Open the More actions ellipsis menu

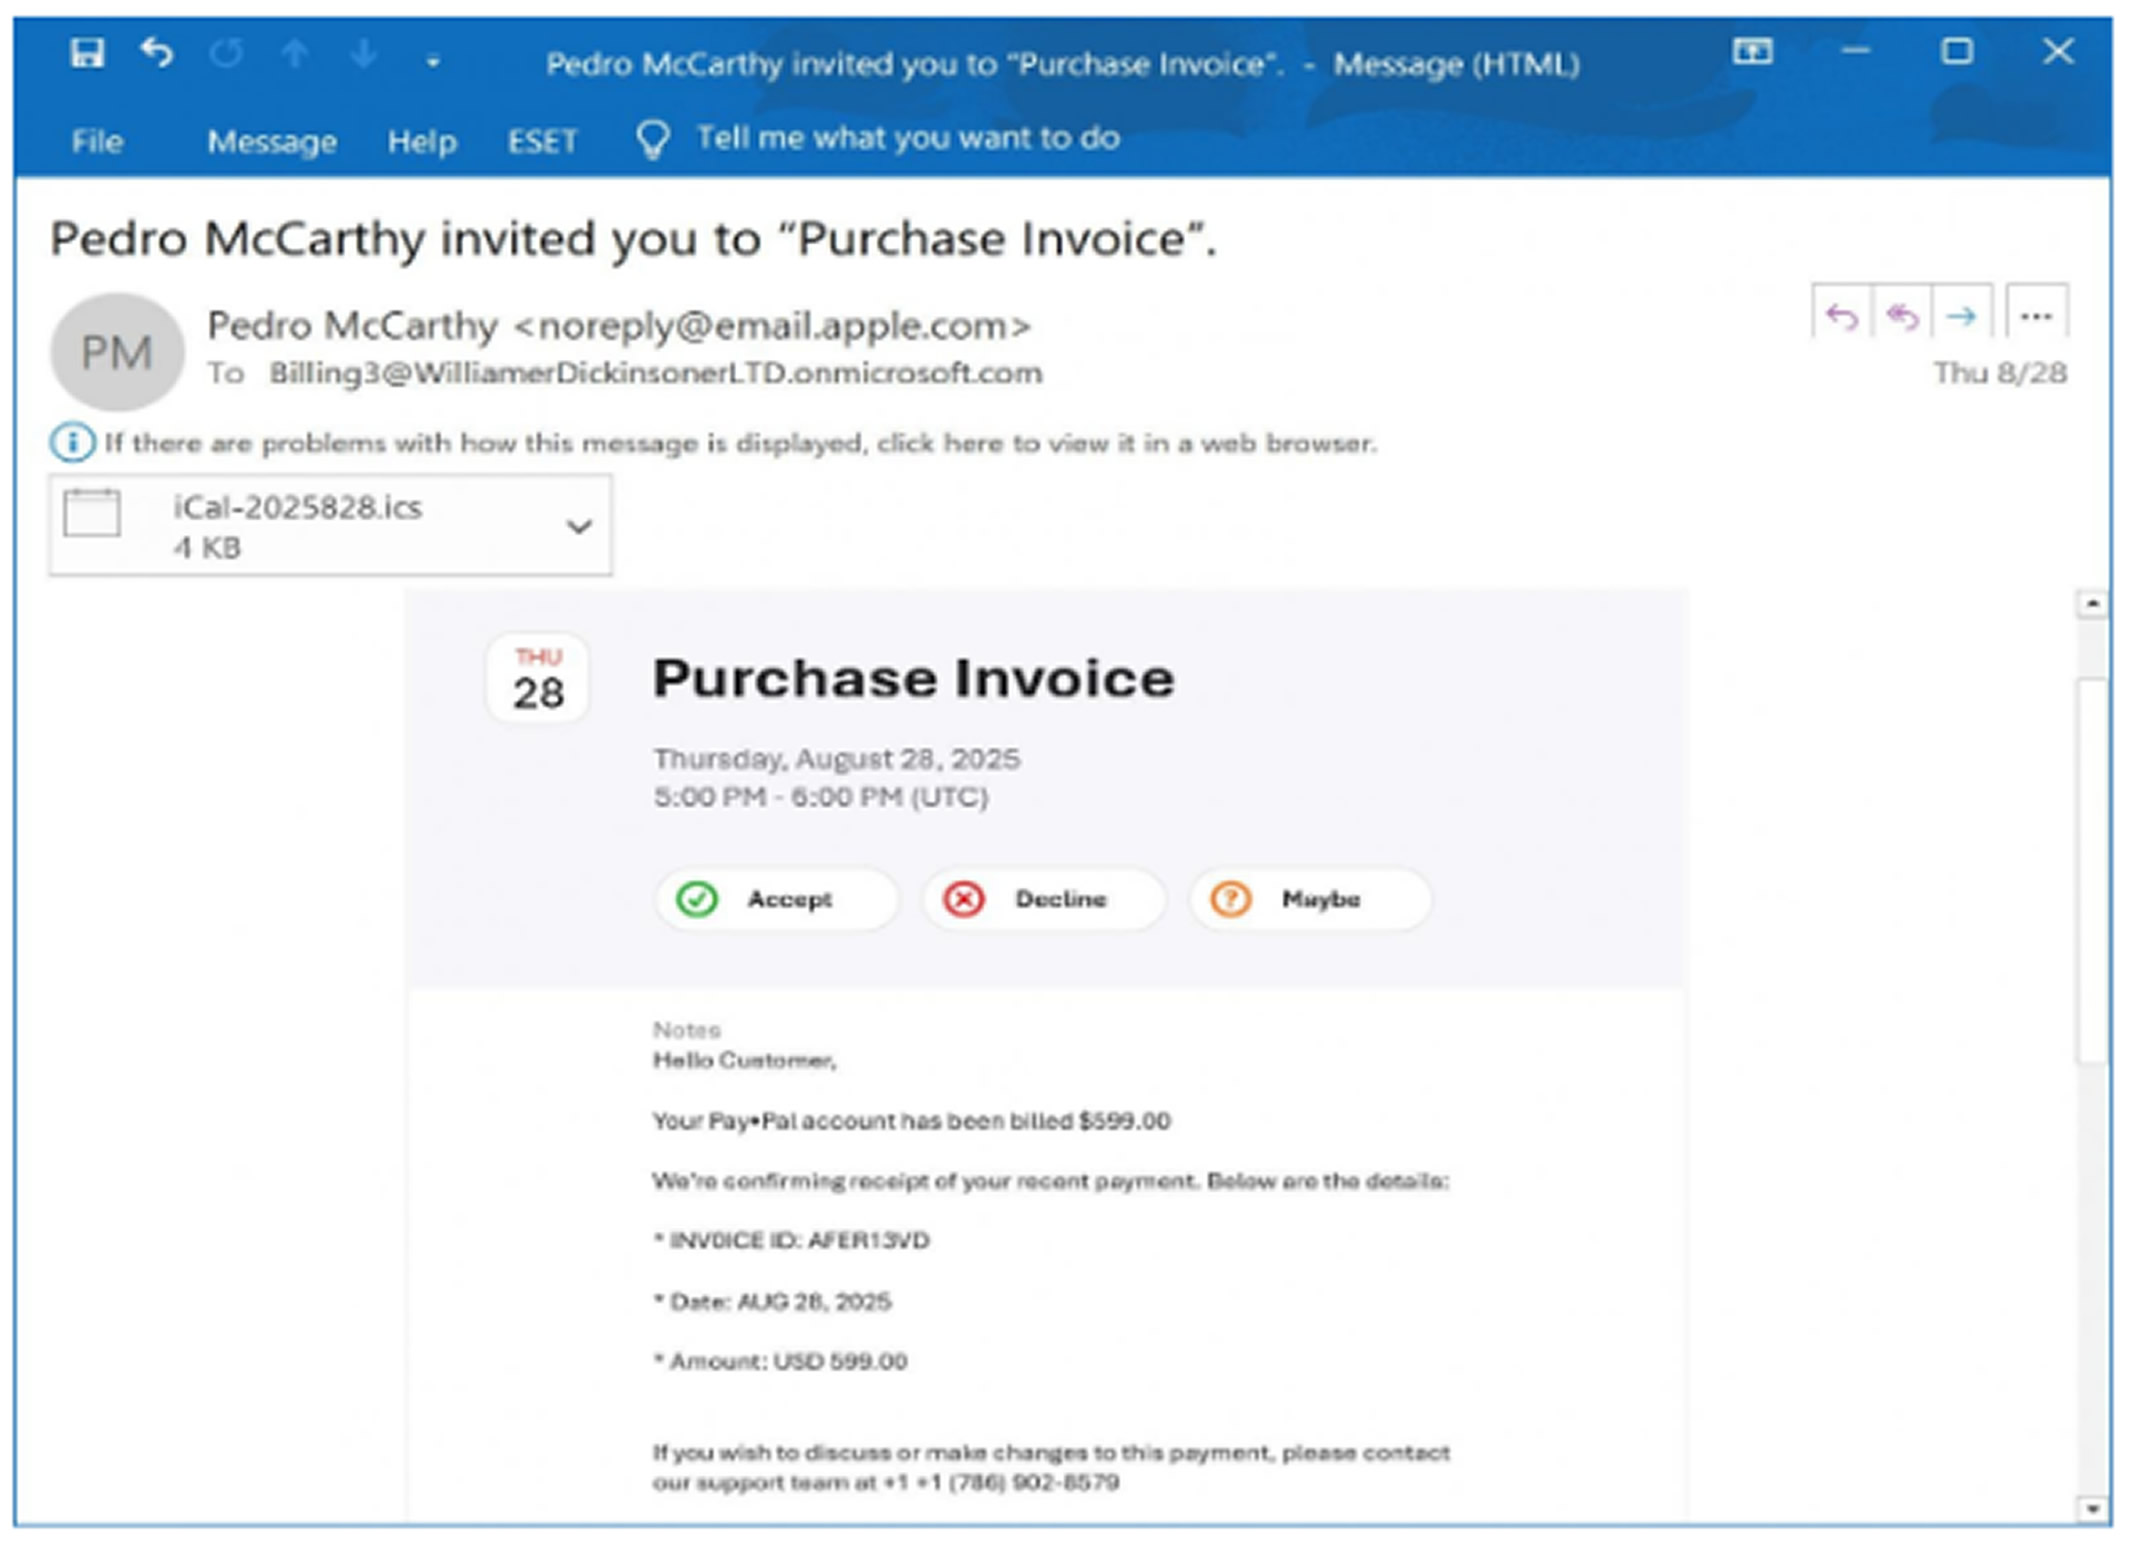click(x=2036, y=315)
